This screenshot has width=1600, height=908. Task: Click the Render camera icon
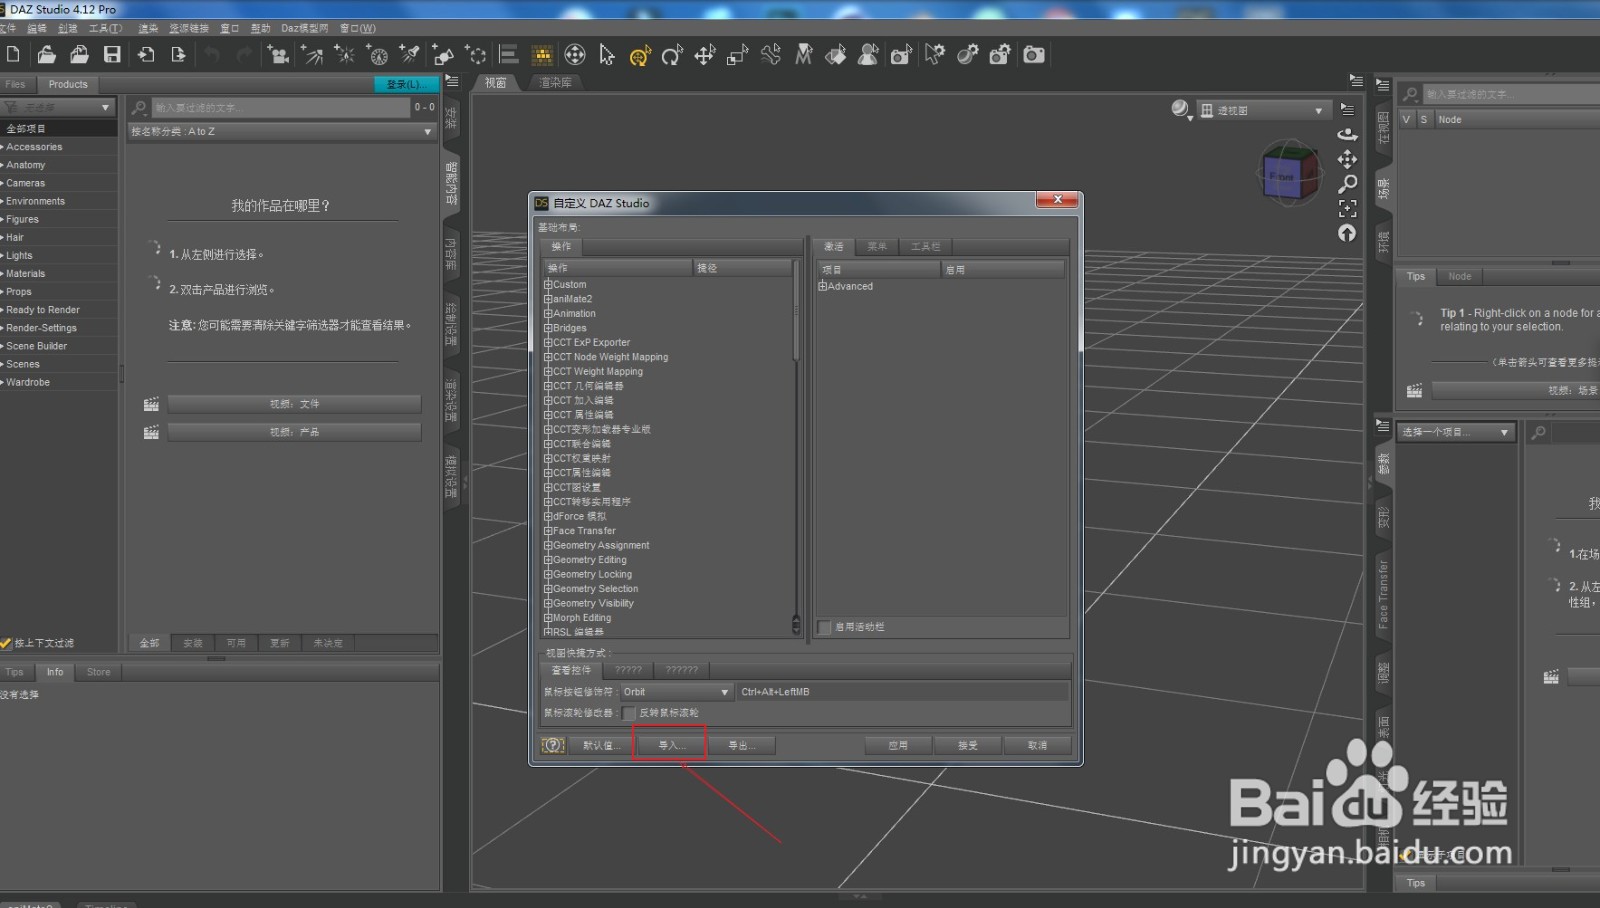coord(1034,54)
